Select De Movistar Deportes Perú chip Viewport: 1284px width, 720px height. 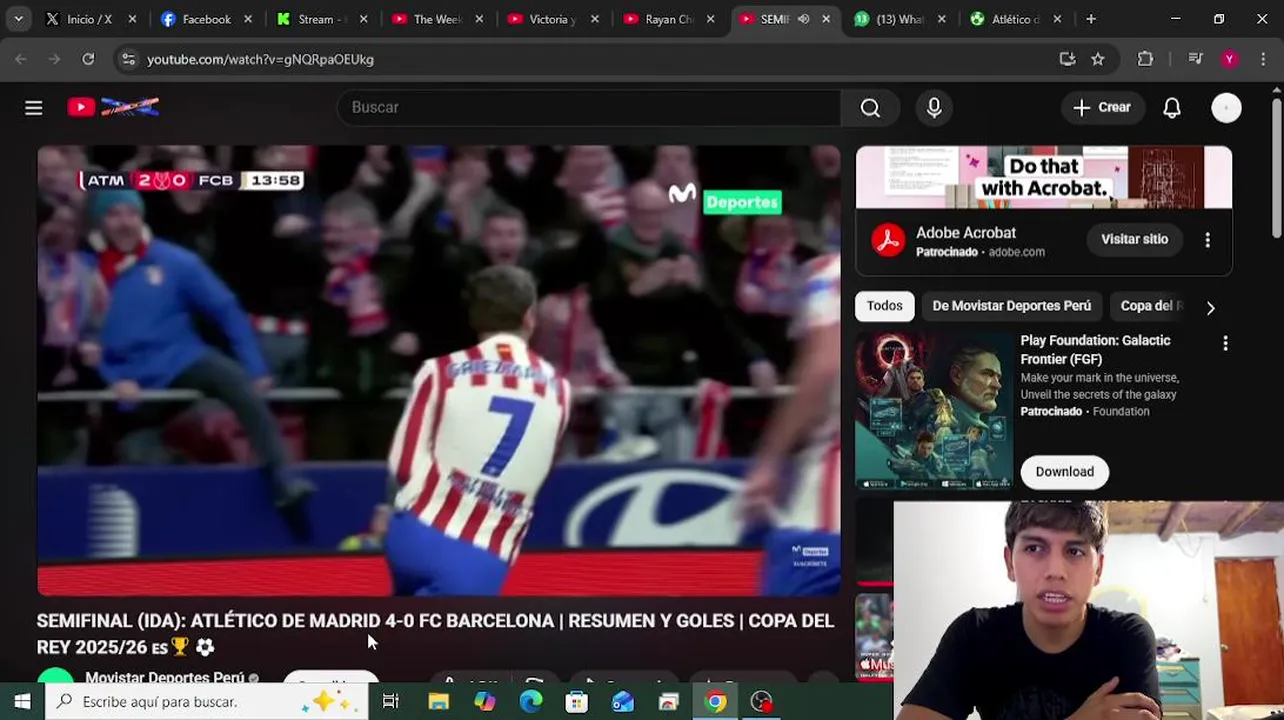[1011, 306]
